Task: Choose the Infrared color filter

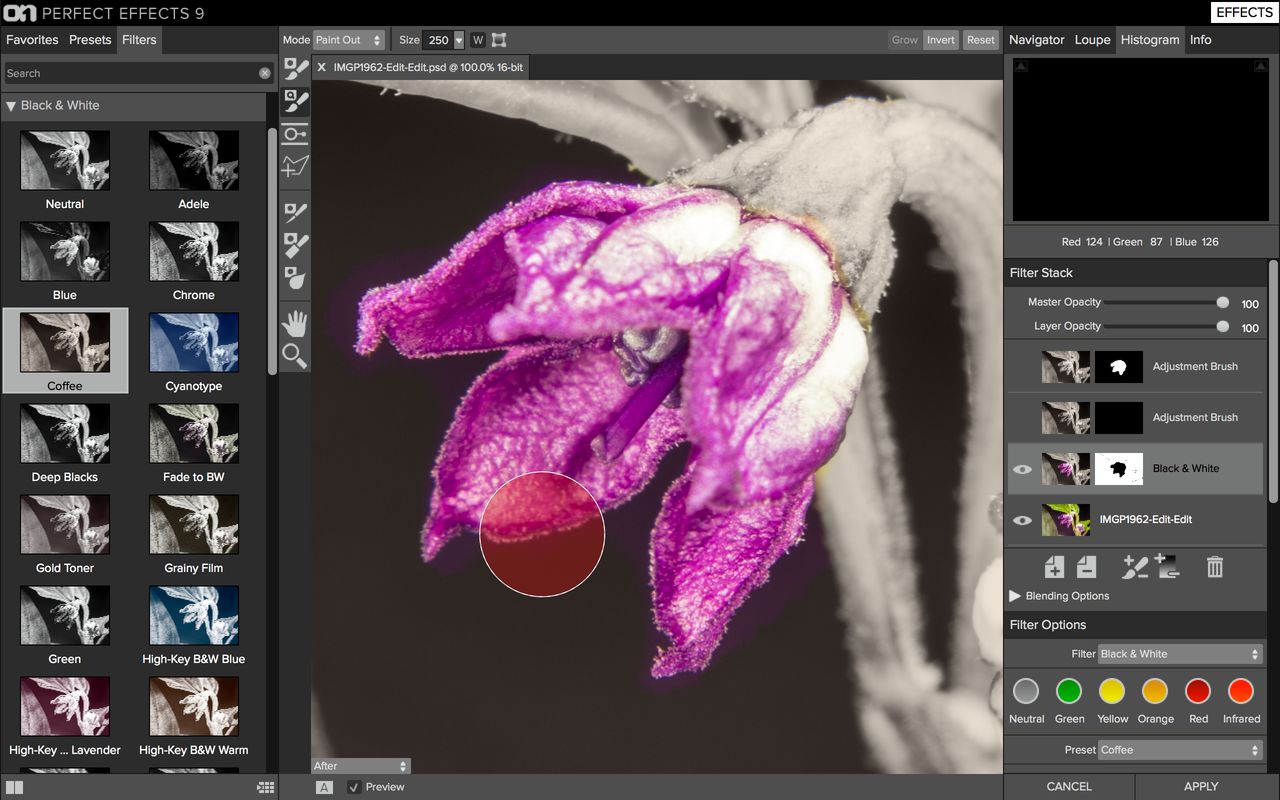Action: [1241, 691]
